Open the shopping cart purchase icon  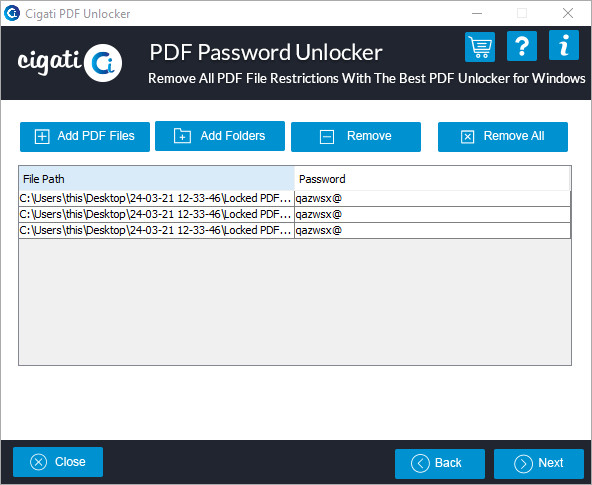click(x=480, y=47)
